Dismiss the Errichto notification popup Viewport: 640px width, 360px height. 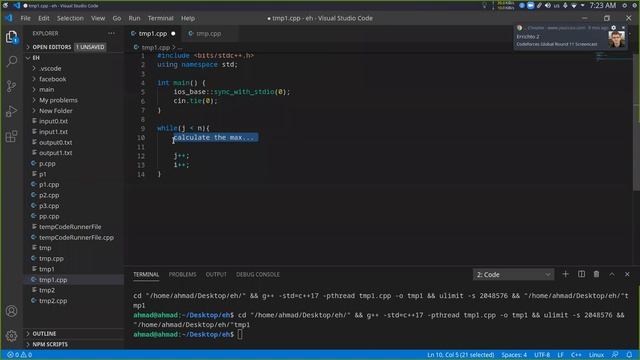pyautogui.click(x=623, y=28)
